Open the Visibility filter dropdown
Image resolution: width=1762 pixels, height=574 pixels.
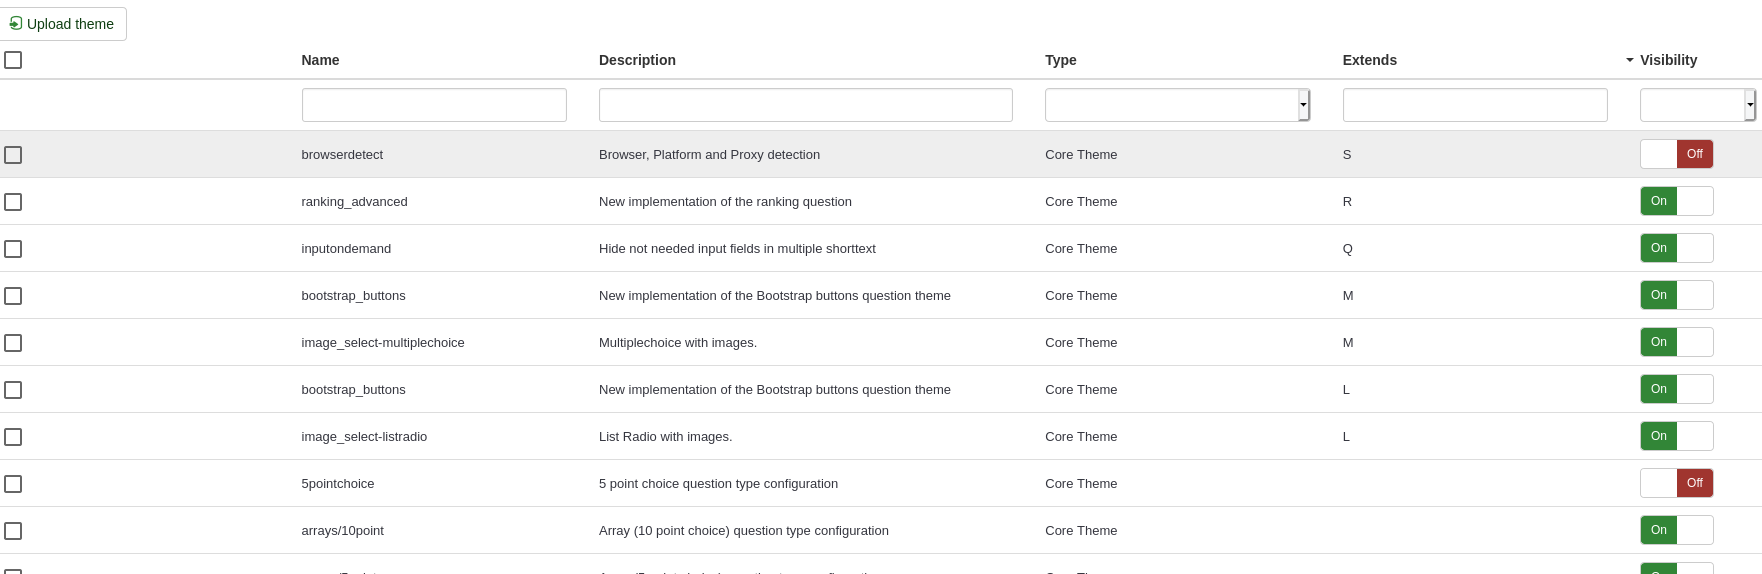[x=1697, y=105]
